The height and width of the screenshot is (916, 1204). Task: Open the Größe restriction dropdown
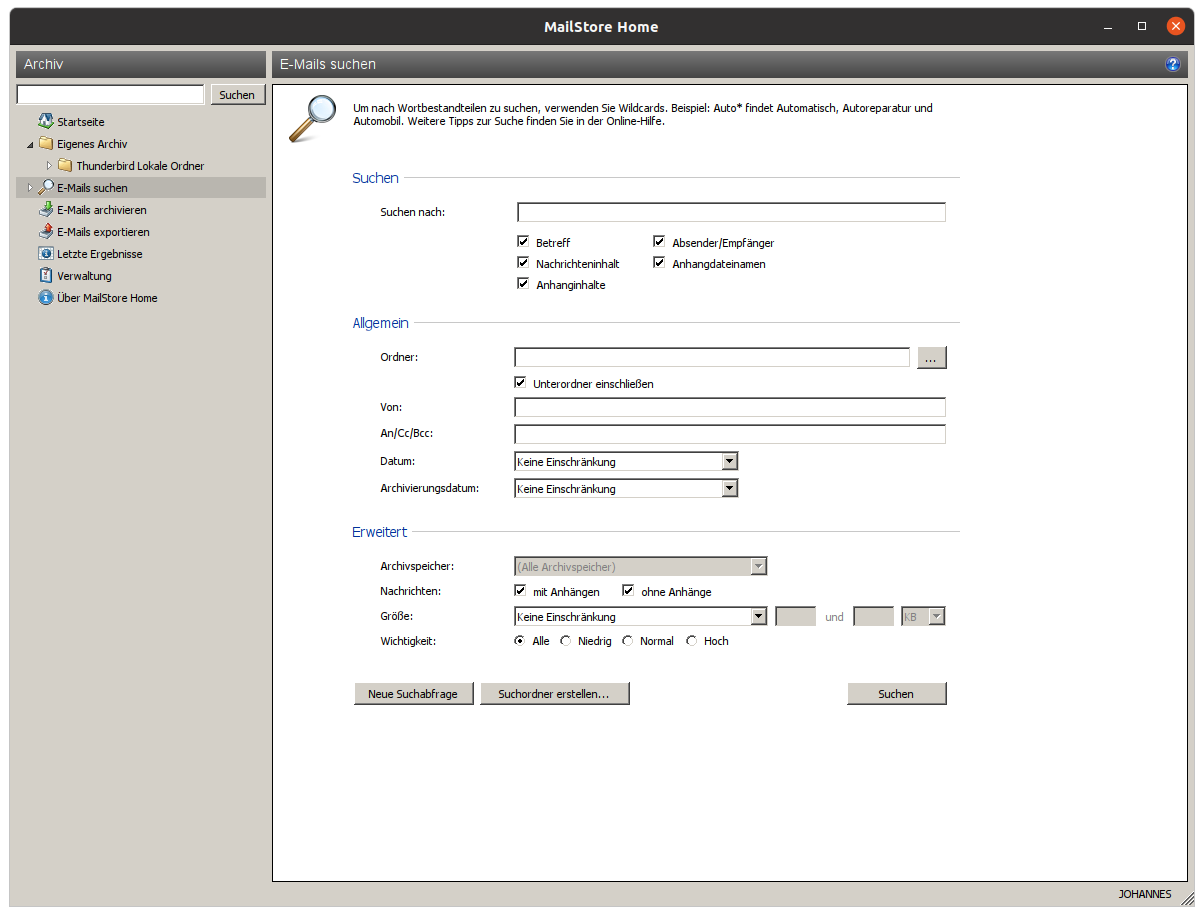[758, 617]
